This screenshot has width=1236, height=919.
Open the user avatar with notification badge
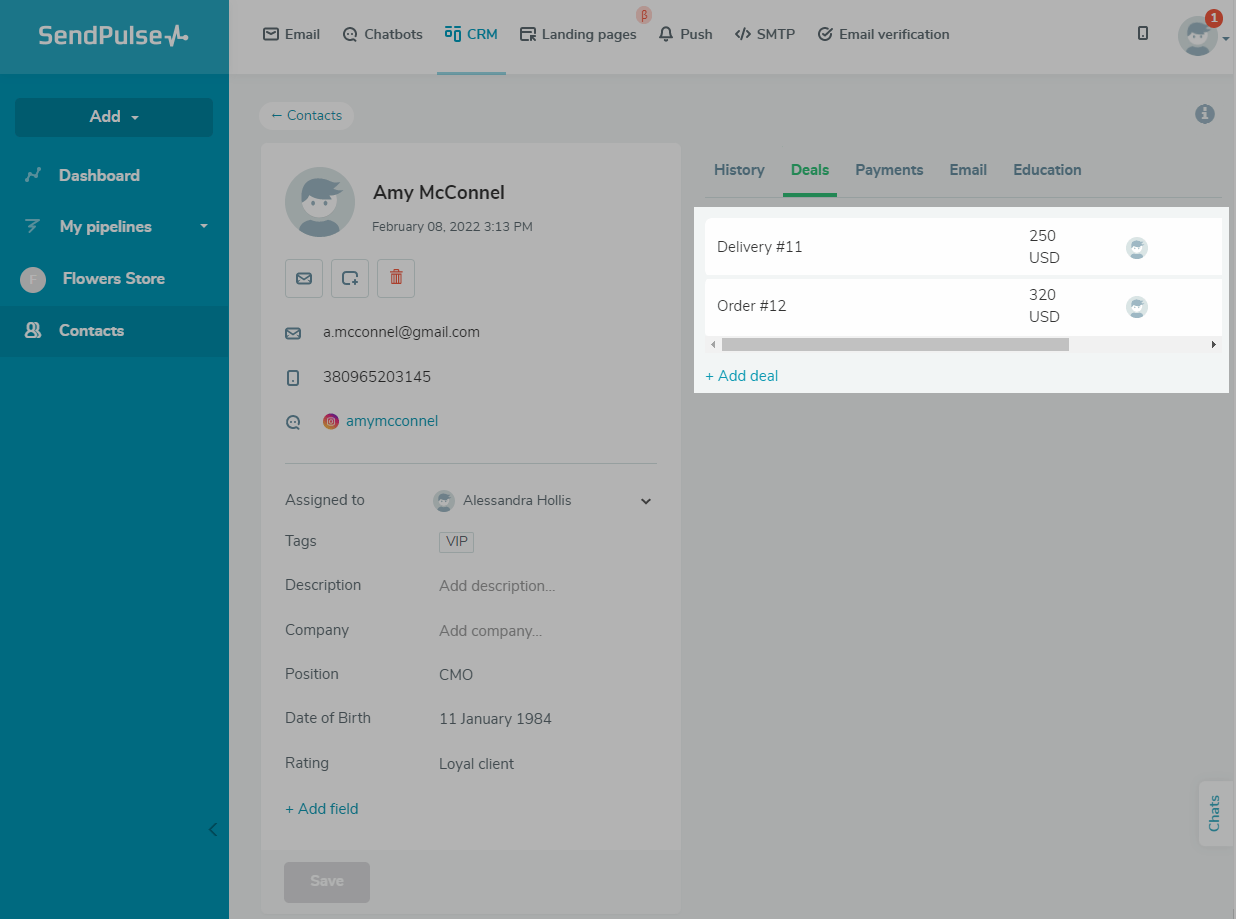(1198, 36)
